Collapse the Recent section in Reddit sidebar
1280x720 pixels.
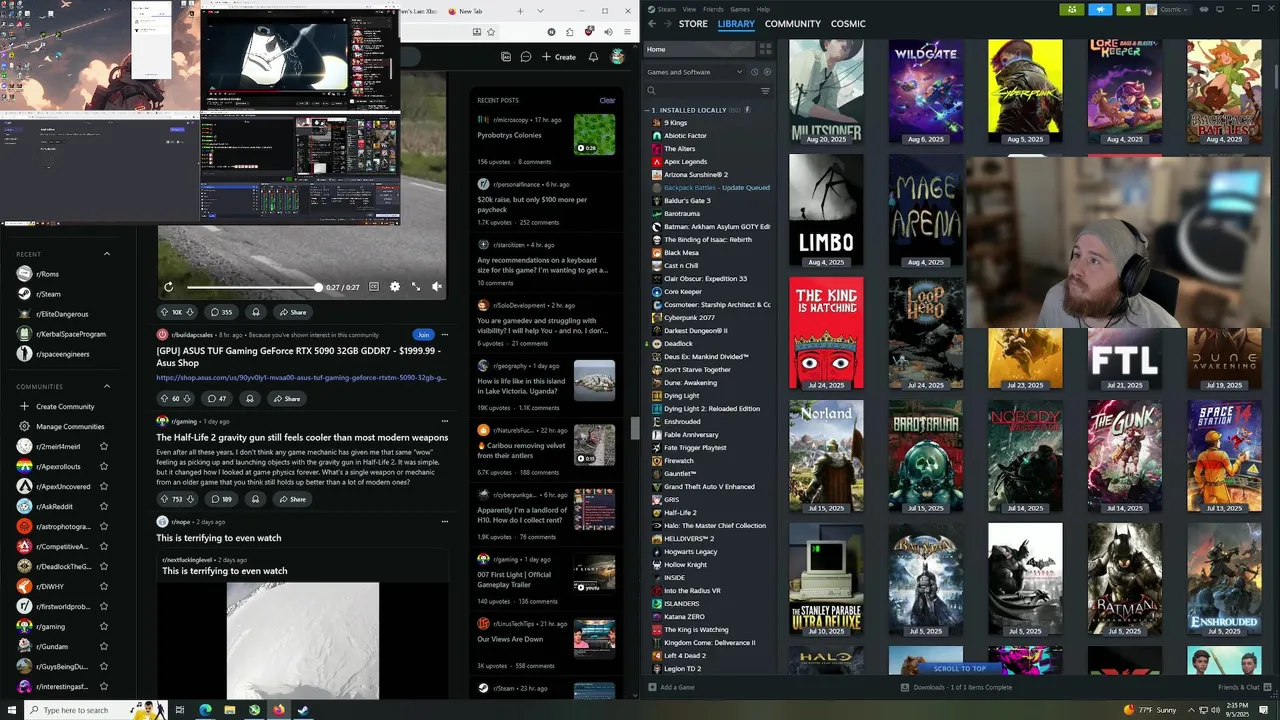[x=107, y=254]
